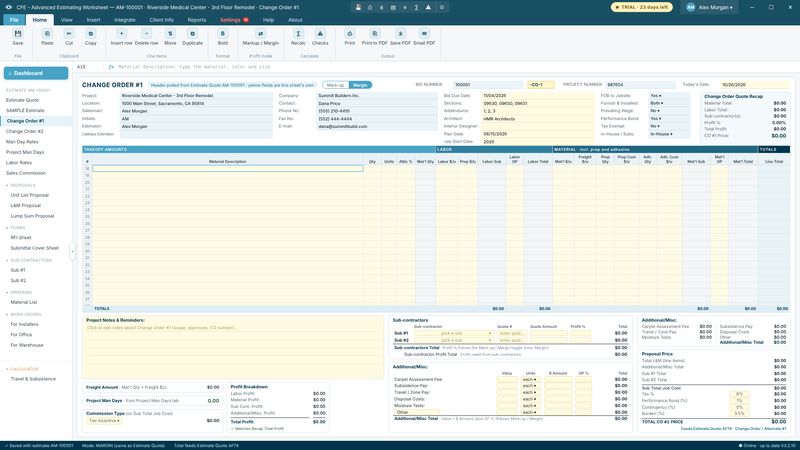Screen dimensions: 800x450
Task: Click the title bar gear settings icon
Action: point(442,8)
